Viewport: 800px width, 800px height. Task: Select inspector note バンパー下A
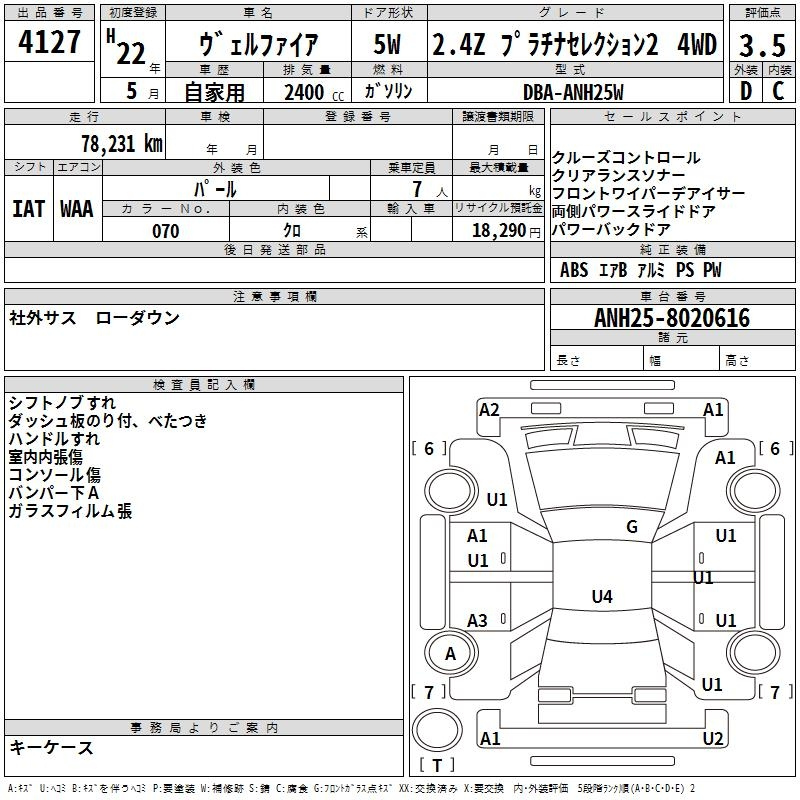tap(54, 492)
